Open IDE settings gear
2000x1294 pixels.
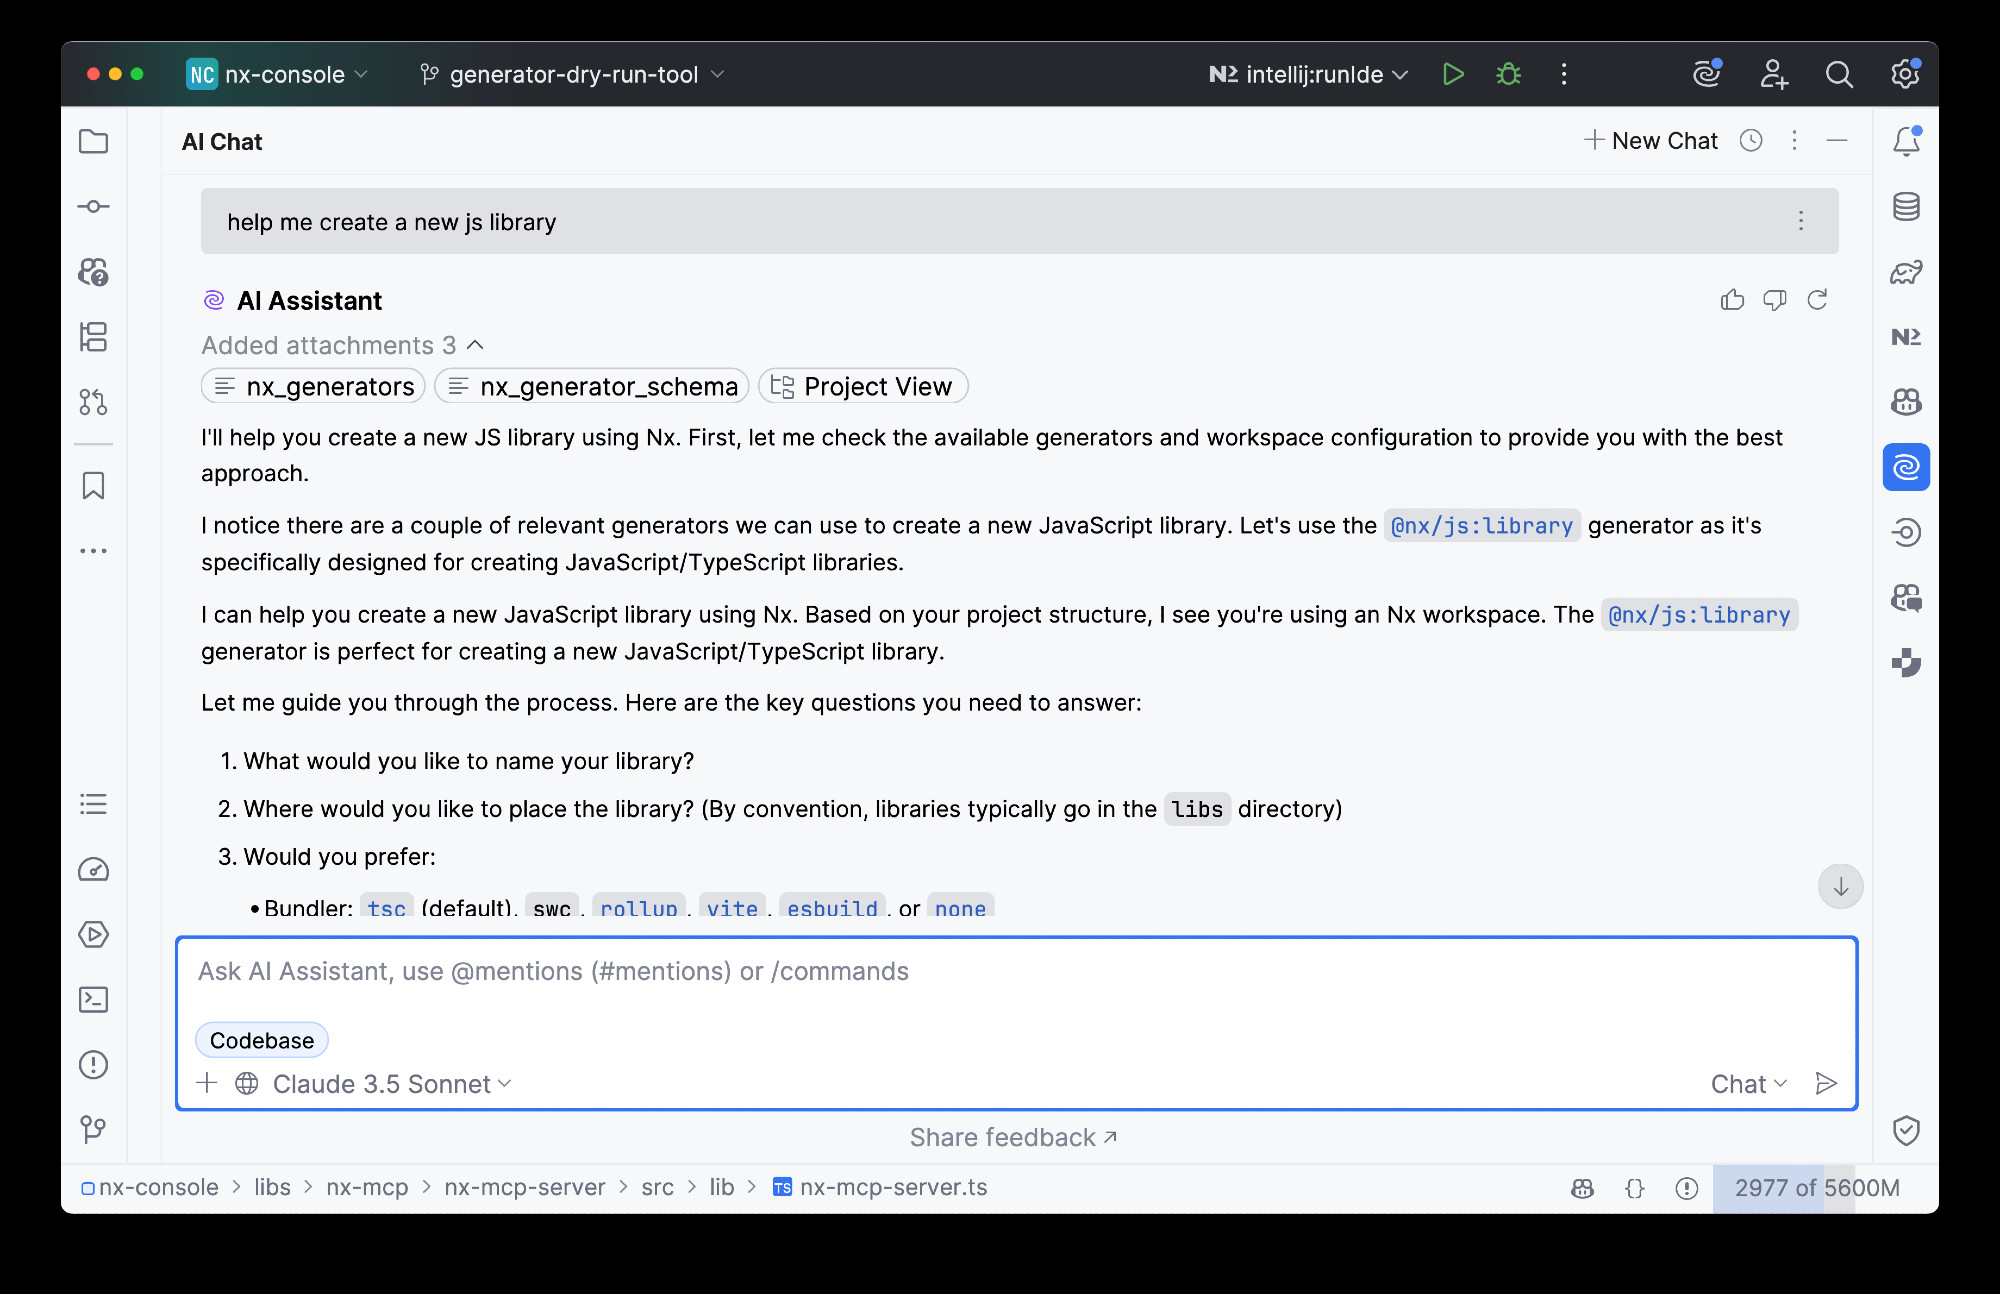tap(1905, 74)
